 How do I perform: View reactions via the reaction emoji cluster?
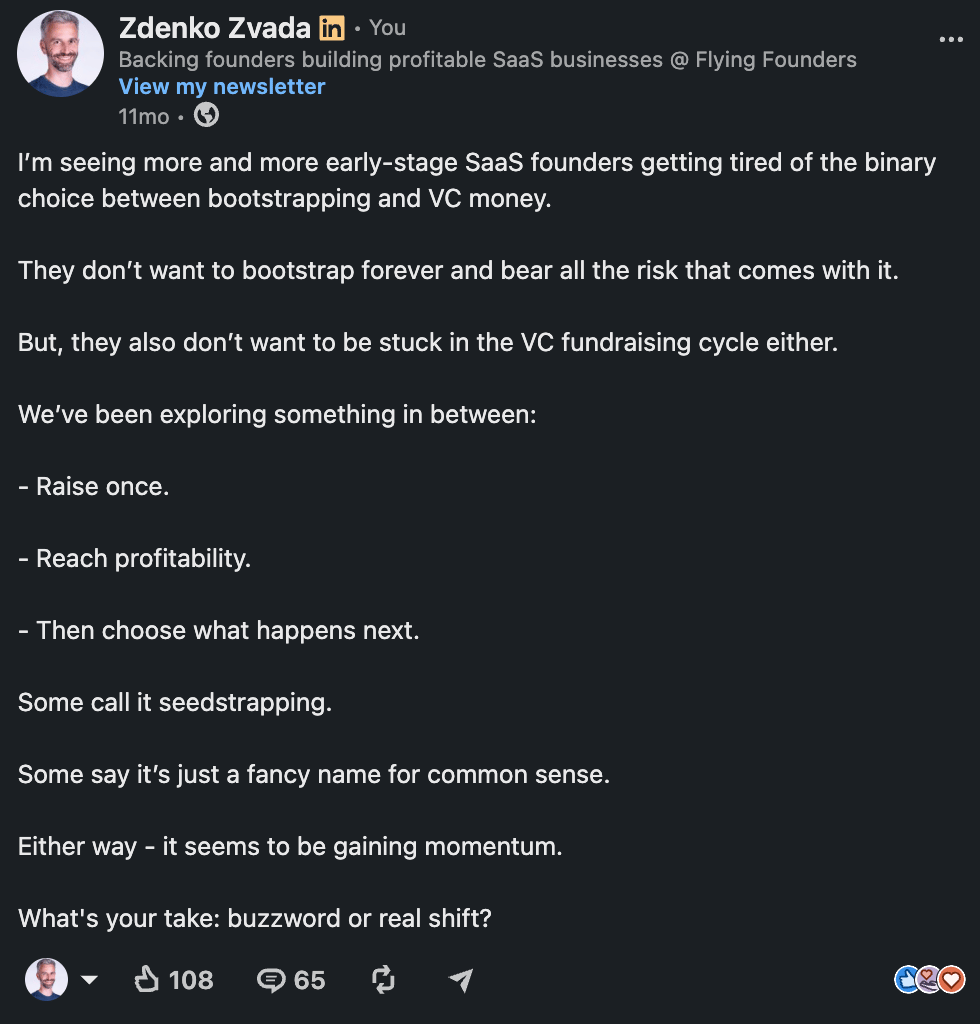pyautogui.click(x=929, y=980)
